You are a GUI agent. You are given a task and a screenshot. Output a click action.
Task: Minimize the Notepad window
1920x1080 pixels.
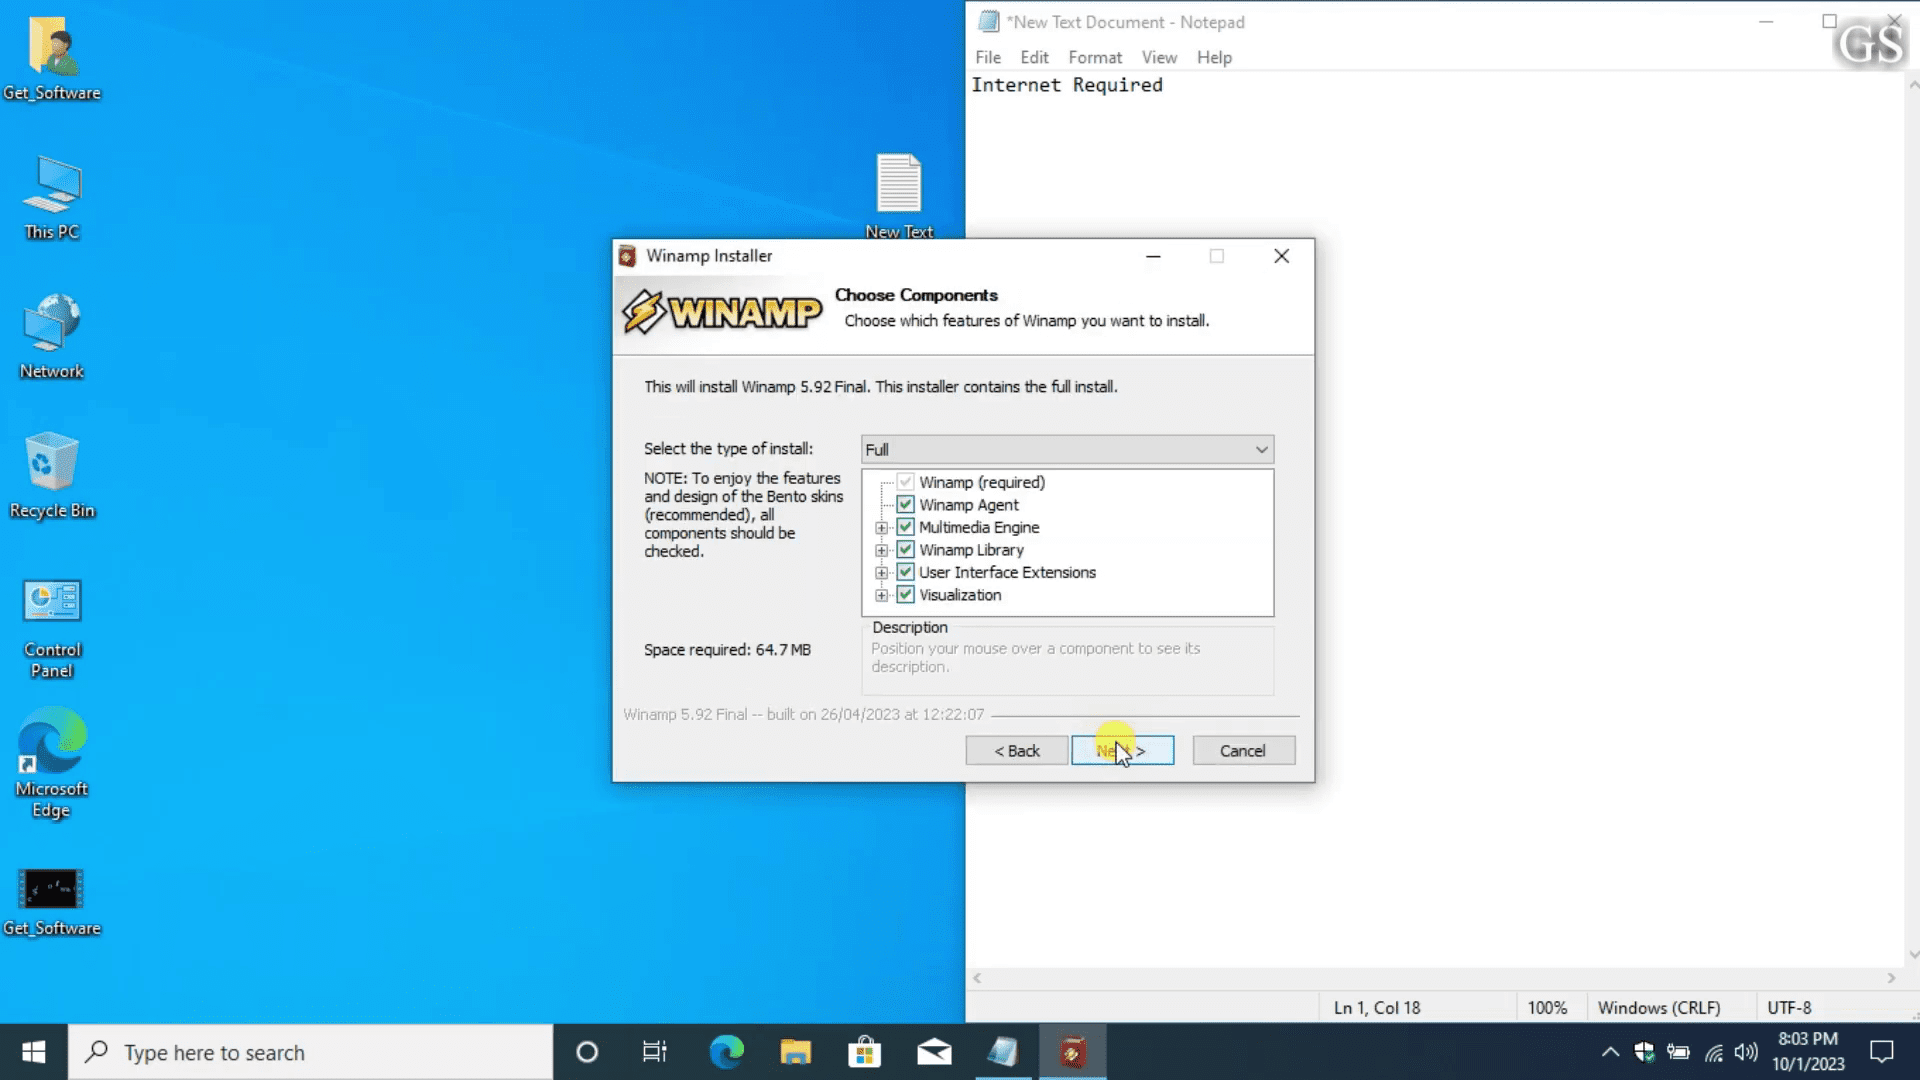point(1766,21)
